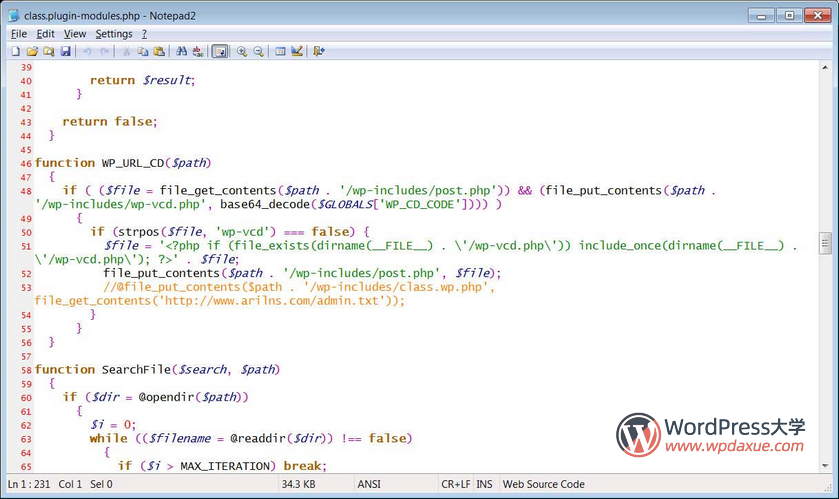Click the Cut scissors icon

[x=126, y=51]
